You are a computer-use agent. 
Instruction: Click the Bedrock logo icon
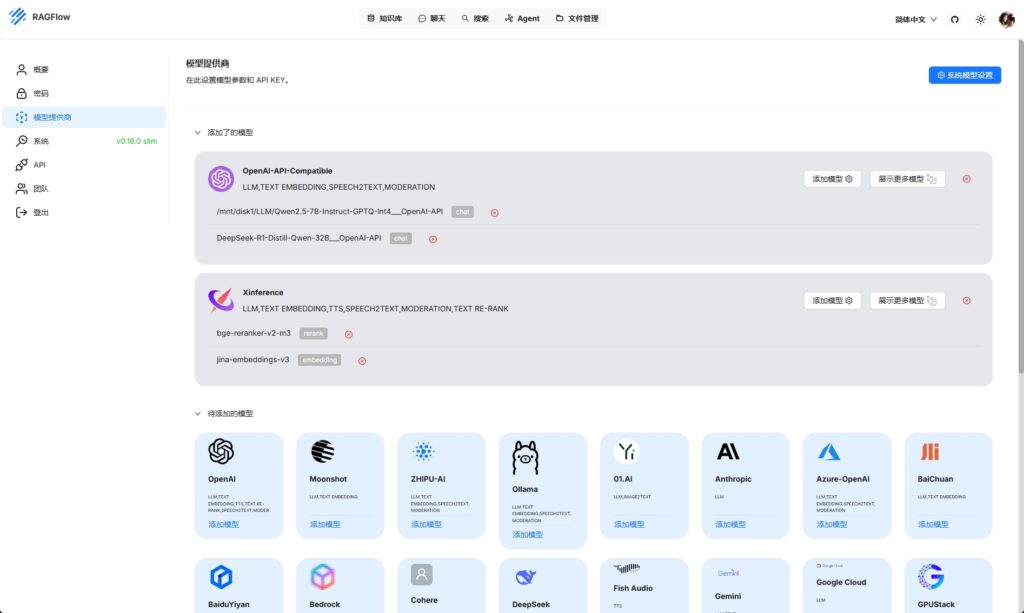point(323,577)
